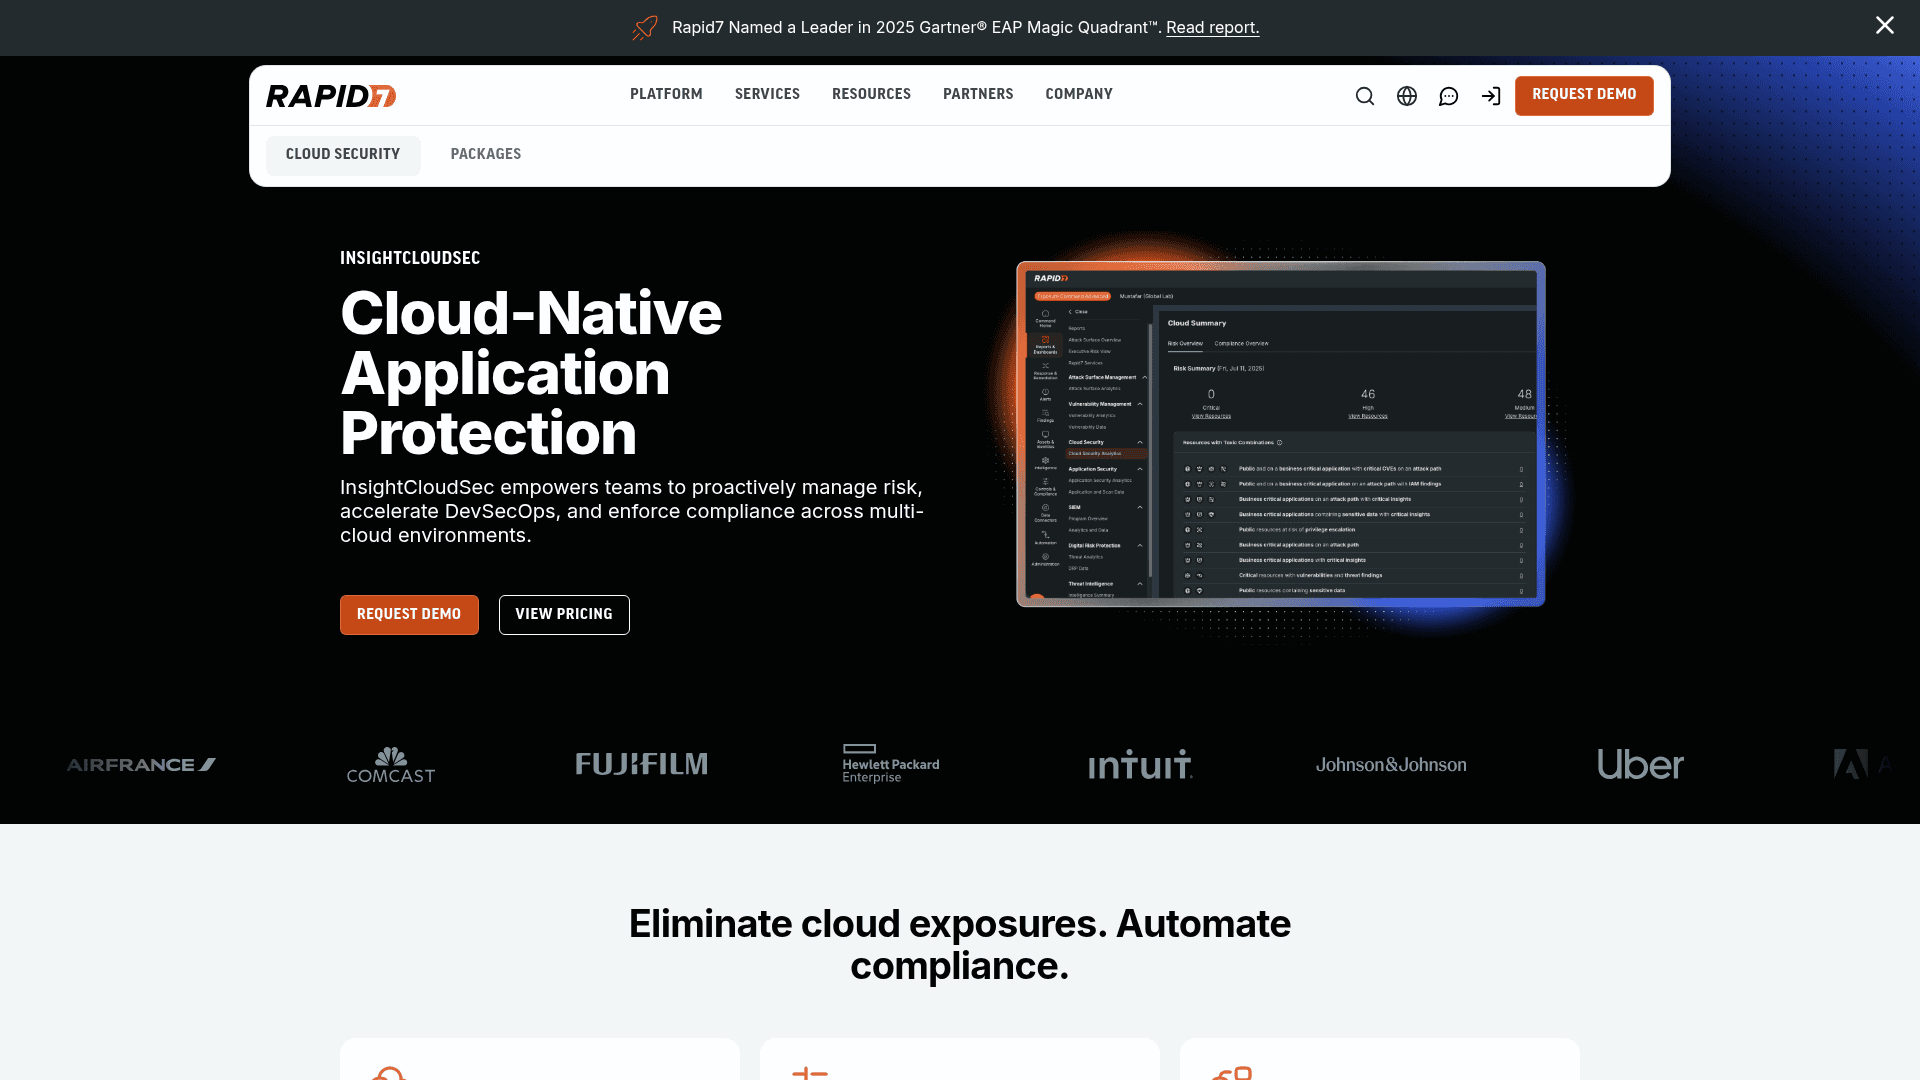Open the RESOURCES menu
Viewport: 1920px width, 1080px height.
pyautogui.click(x=871, y=94)
